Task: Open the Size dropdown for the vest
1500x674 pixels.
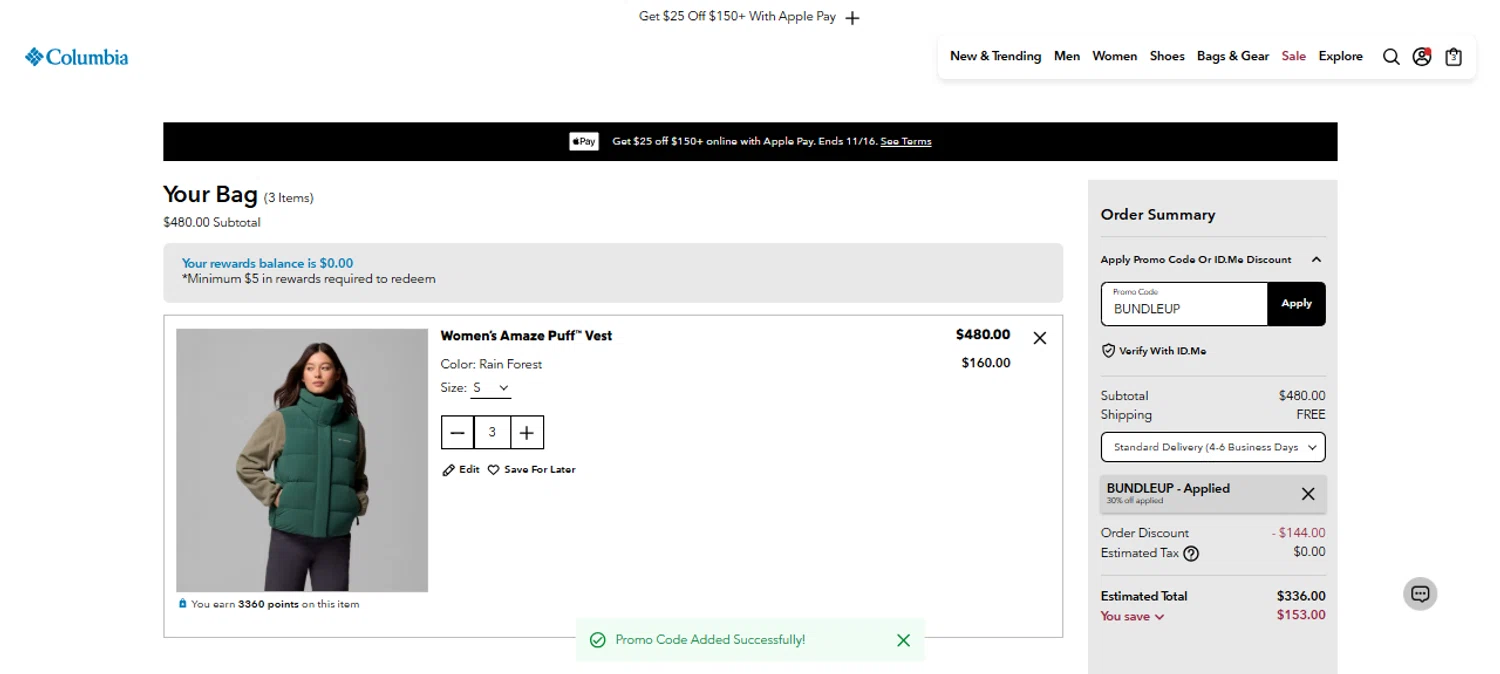Action: (491, 388)
